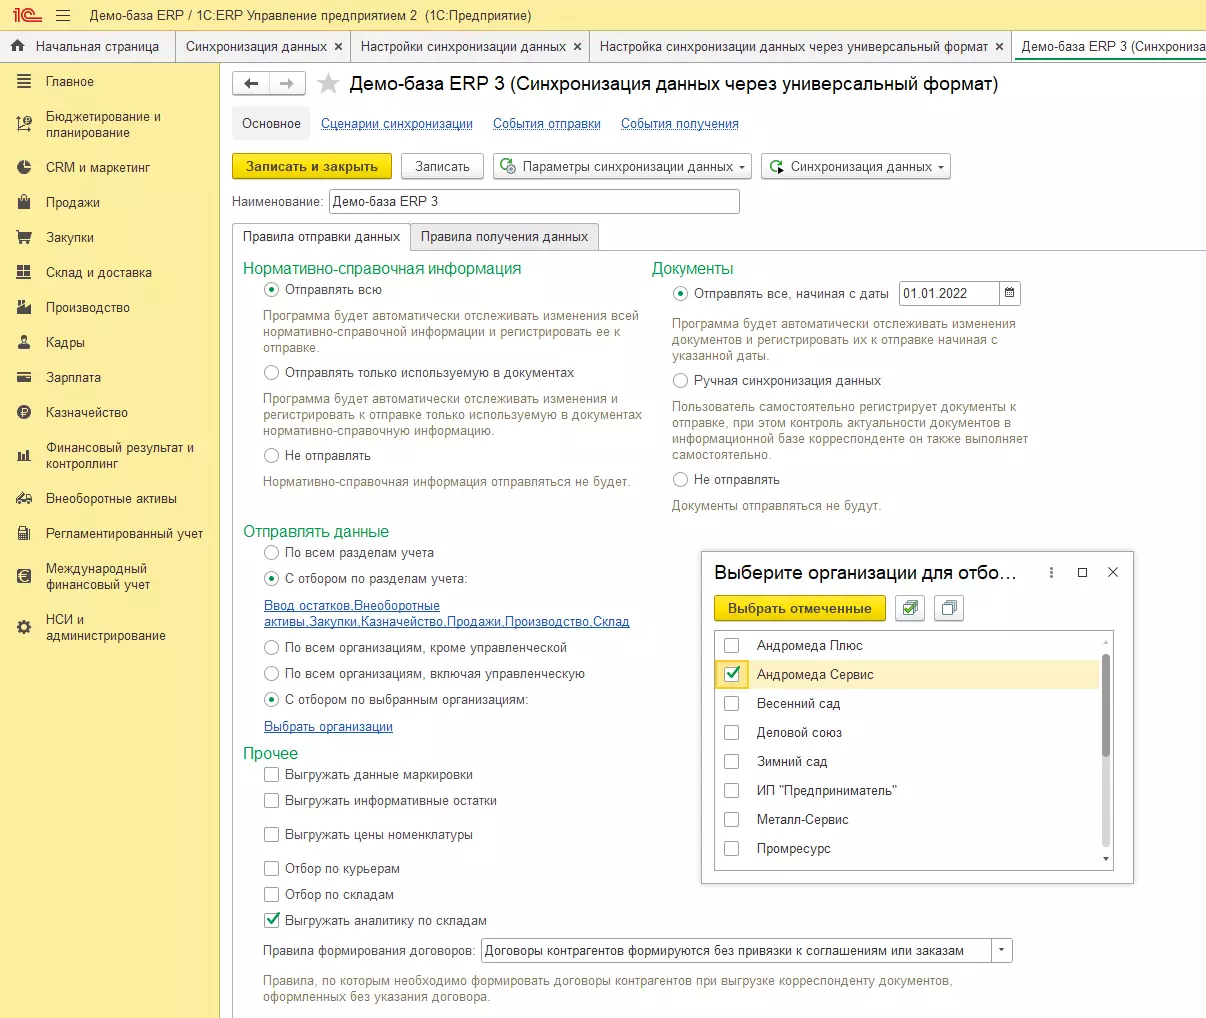Open Настройки синхронизации данных tab
The width and height of the screenshot is (1206, 1018).
click(x=463, y=47)
